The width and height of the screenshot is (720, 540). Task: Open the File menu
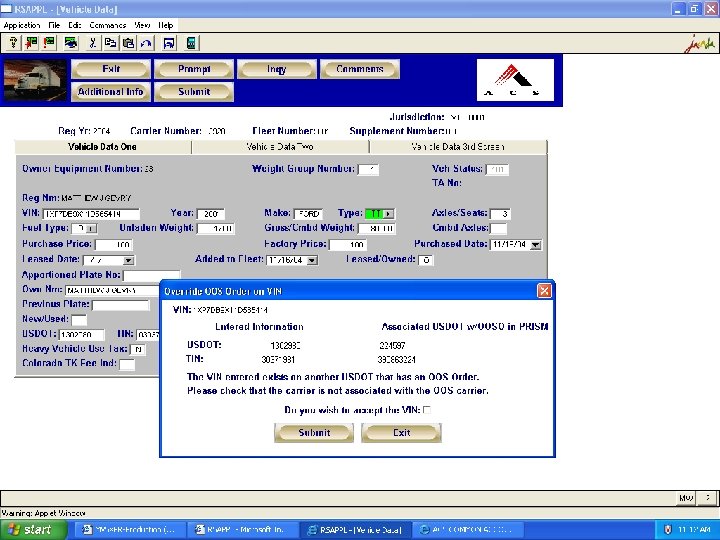tap(54, 25)
